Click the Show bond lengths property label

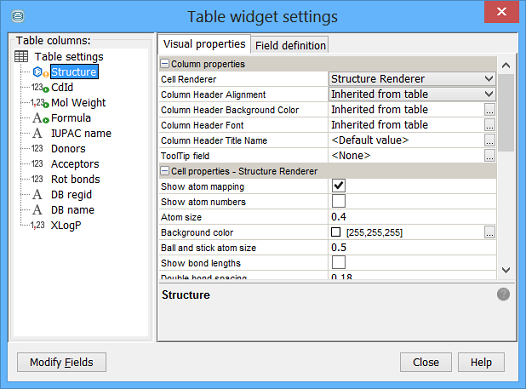201,263
